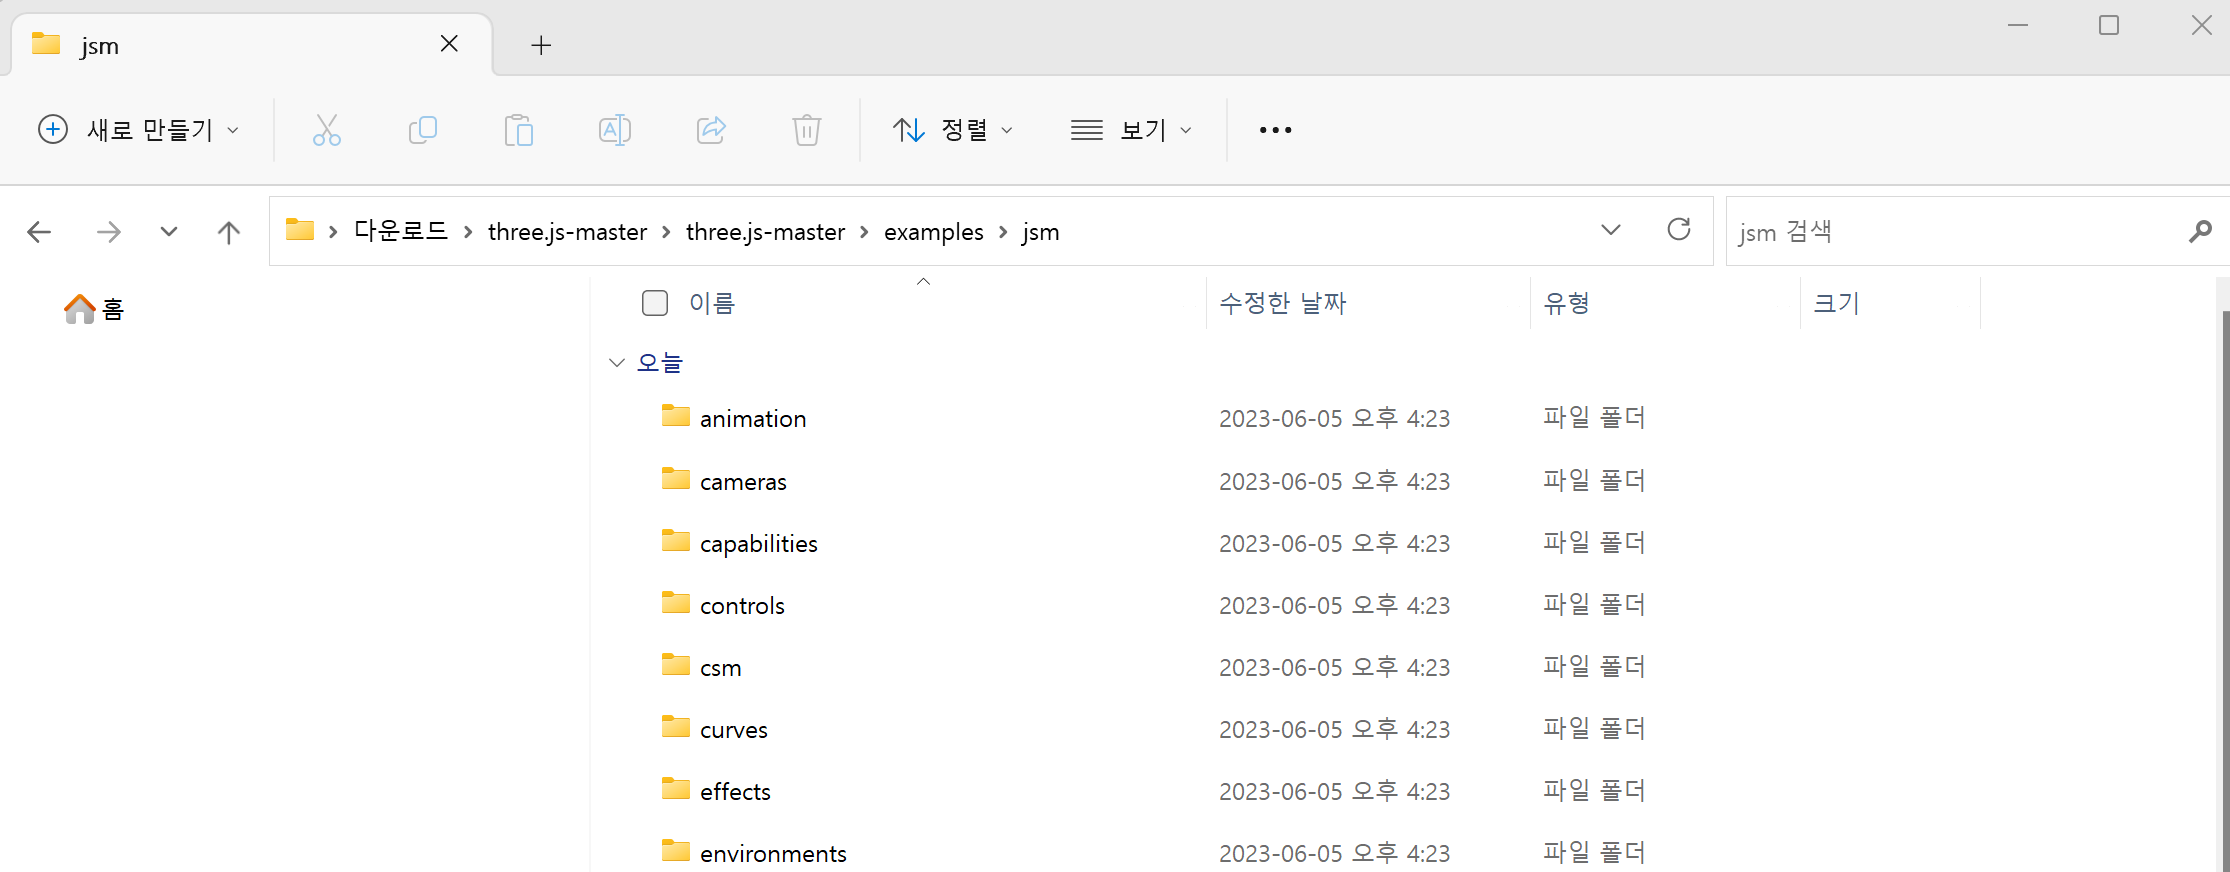
Task: Go up one folder level arrow
Action: (x=228, y=232)
